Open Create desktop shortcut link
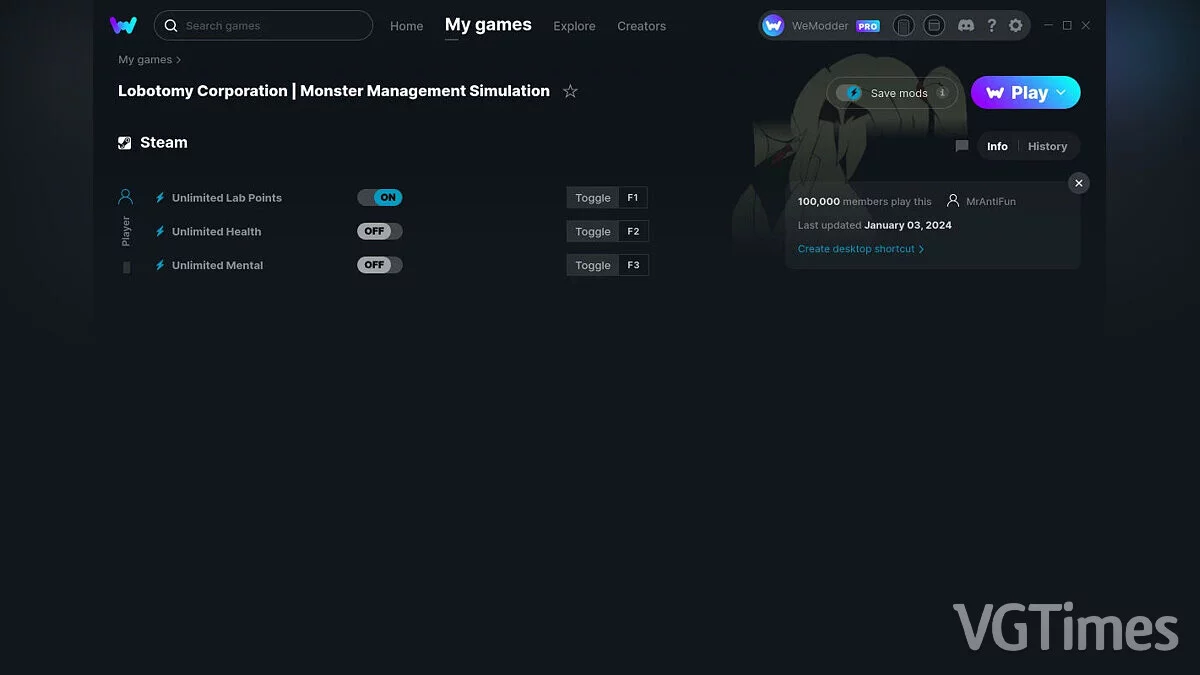 861,249
